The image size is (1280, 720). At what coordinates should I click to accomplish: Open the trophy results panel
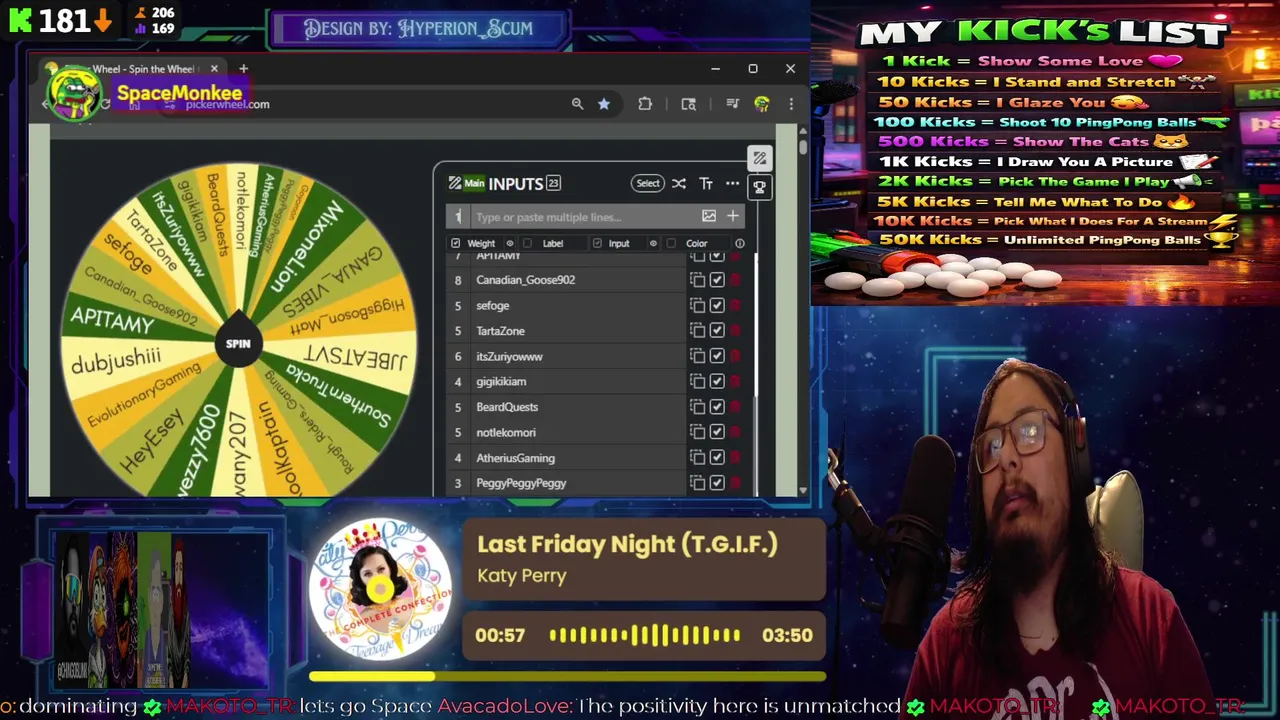(x=760, y=187)
